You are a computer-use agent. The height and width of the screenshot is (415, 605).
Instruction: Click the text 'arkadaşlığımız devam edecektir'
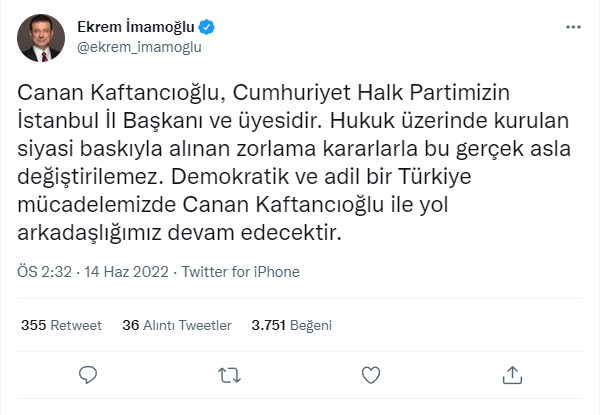180,234
